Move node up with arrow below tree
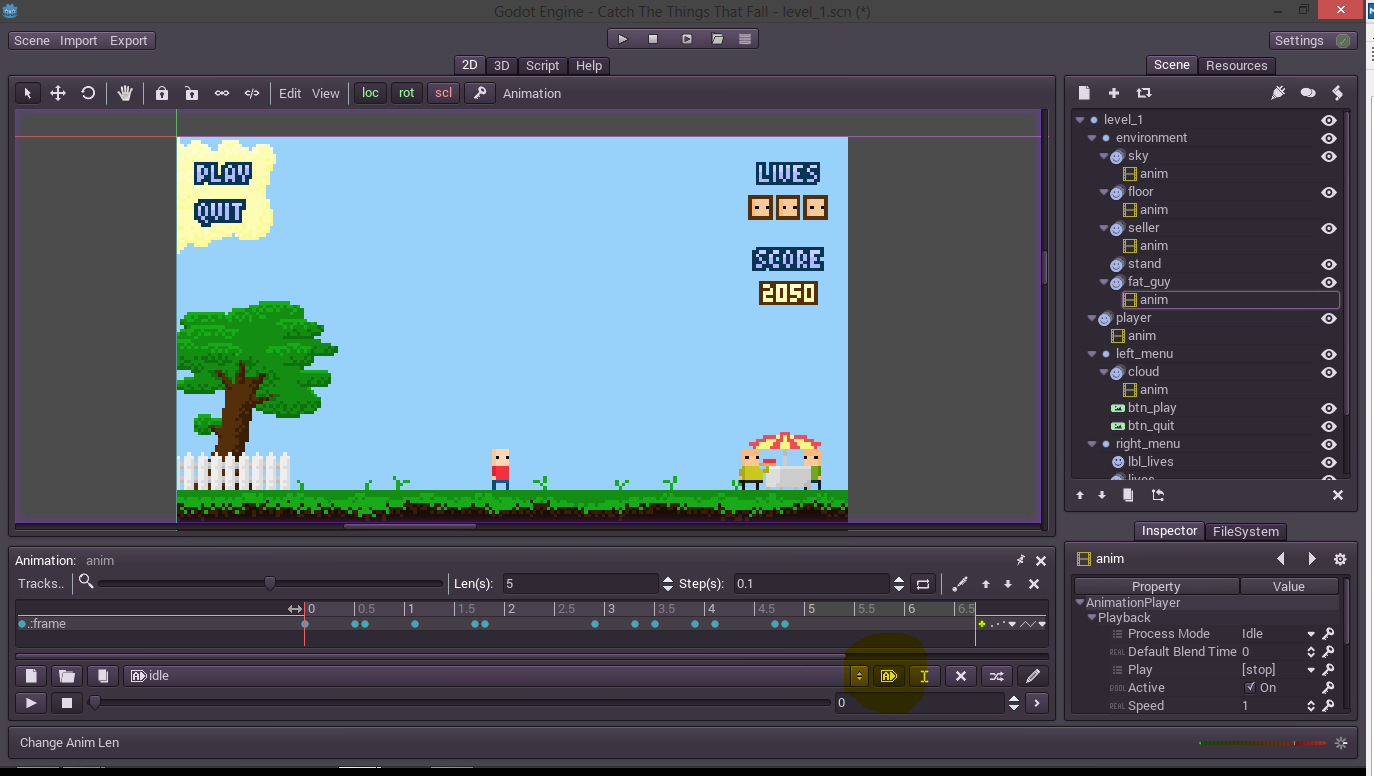 point(1080,495)
